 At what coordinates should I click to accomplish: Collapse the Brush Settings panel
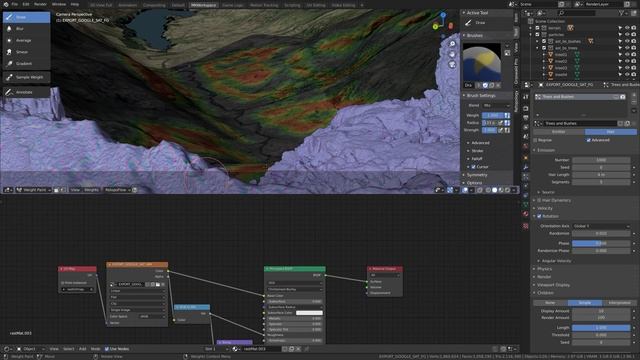click(481, 96)
